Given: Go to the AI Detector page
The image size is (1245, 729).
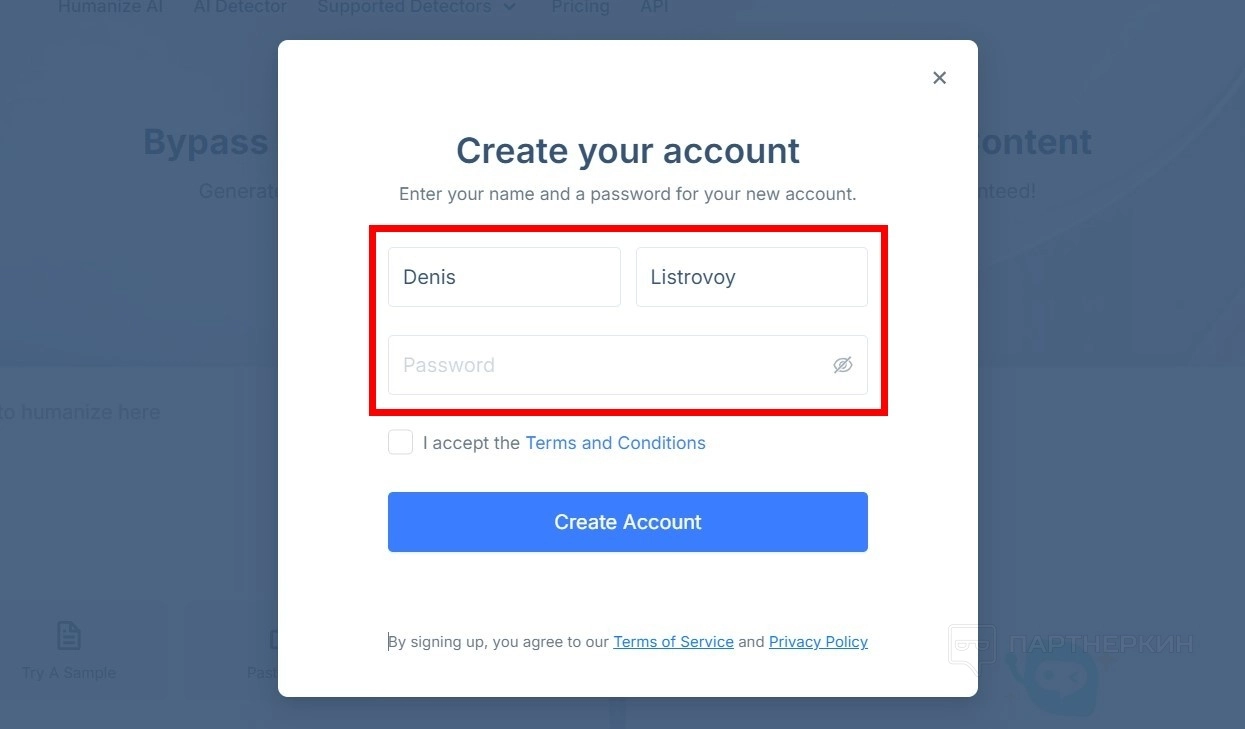Looking at the screenshot, I should [x=240, y=7].
